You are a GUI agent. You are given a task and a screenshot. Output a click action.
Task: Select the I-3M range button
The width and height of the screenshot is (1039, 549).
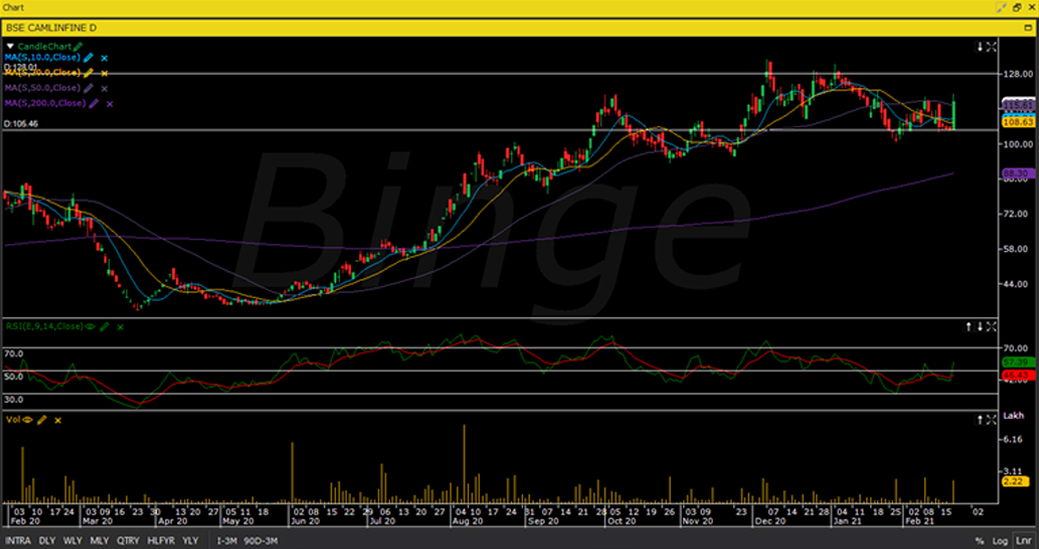(x=227, y=541)
